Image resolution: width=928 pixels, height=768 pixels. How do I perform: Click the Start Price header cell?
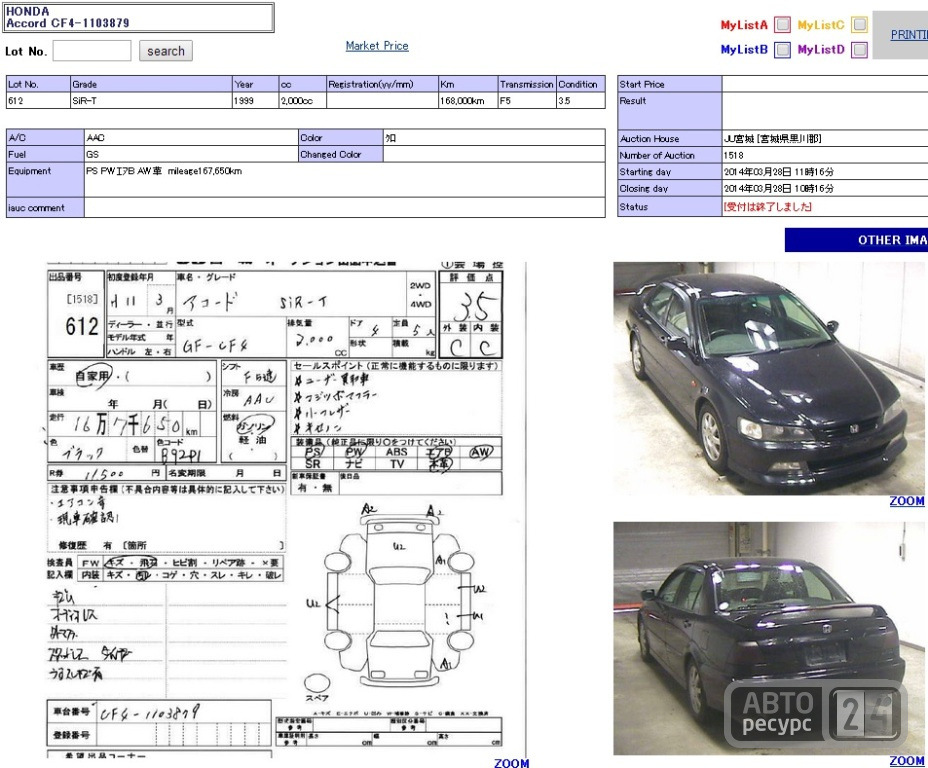point(669,84)
